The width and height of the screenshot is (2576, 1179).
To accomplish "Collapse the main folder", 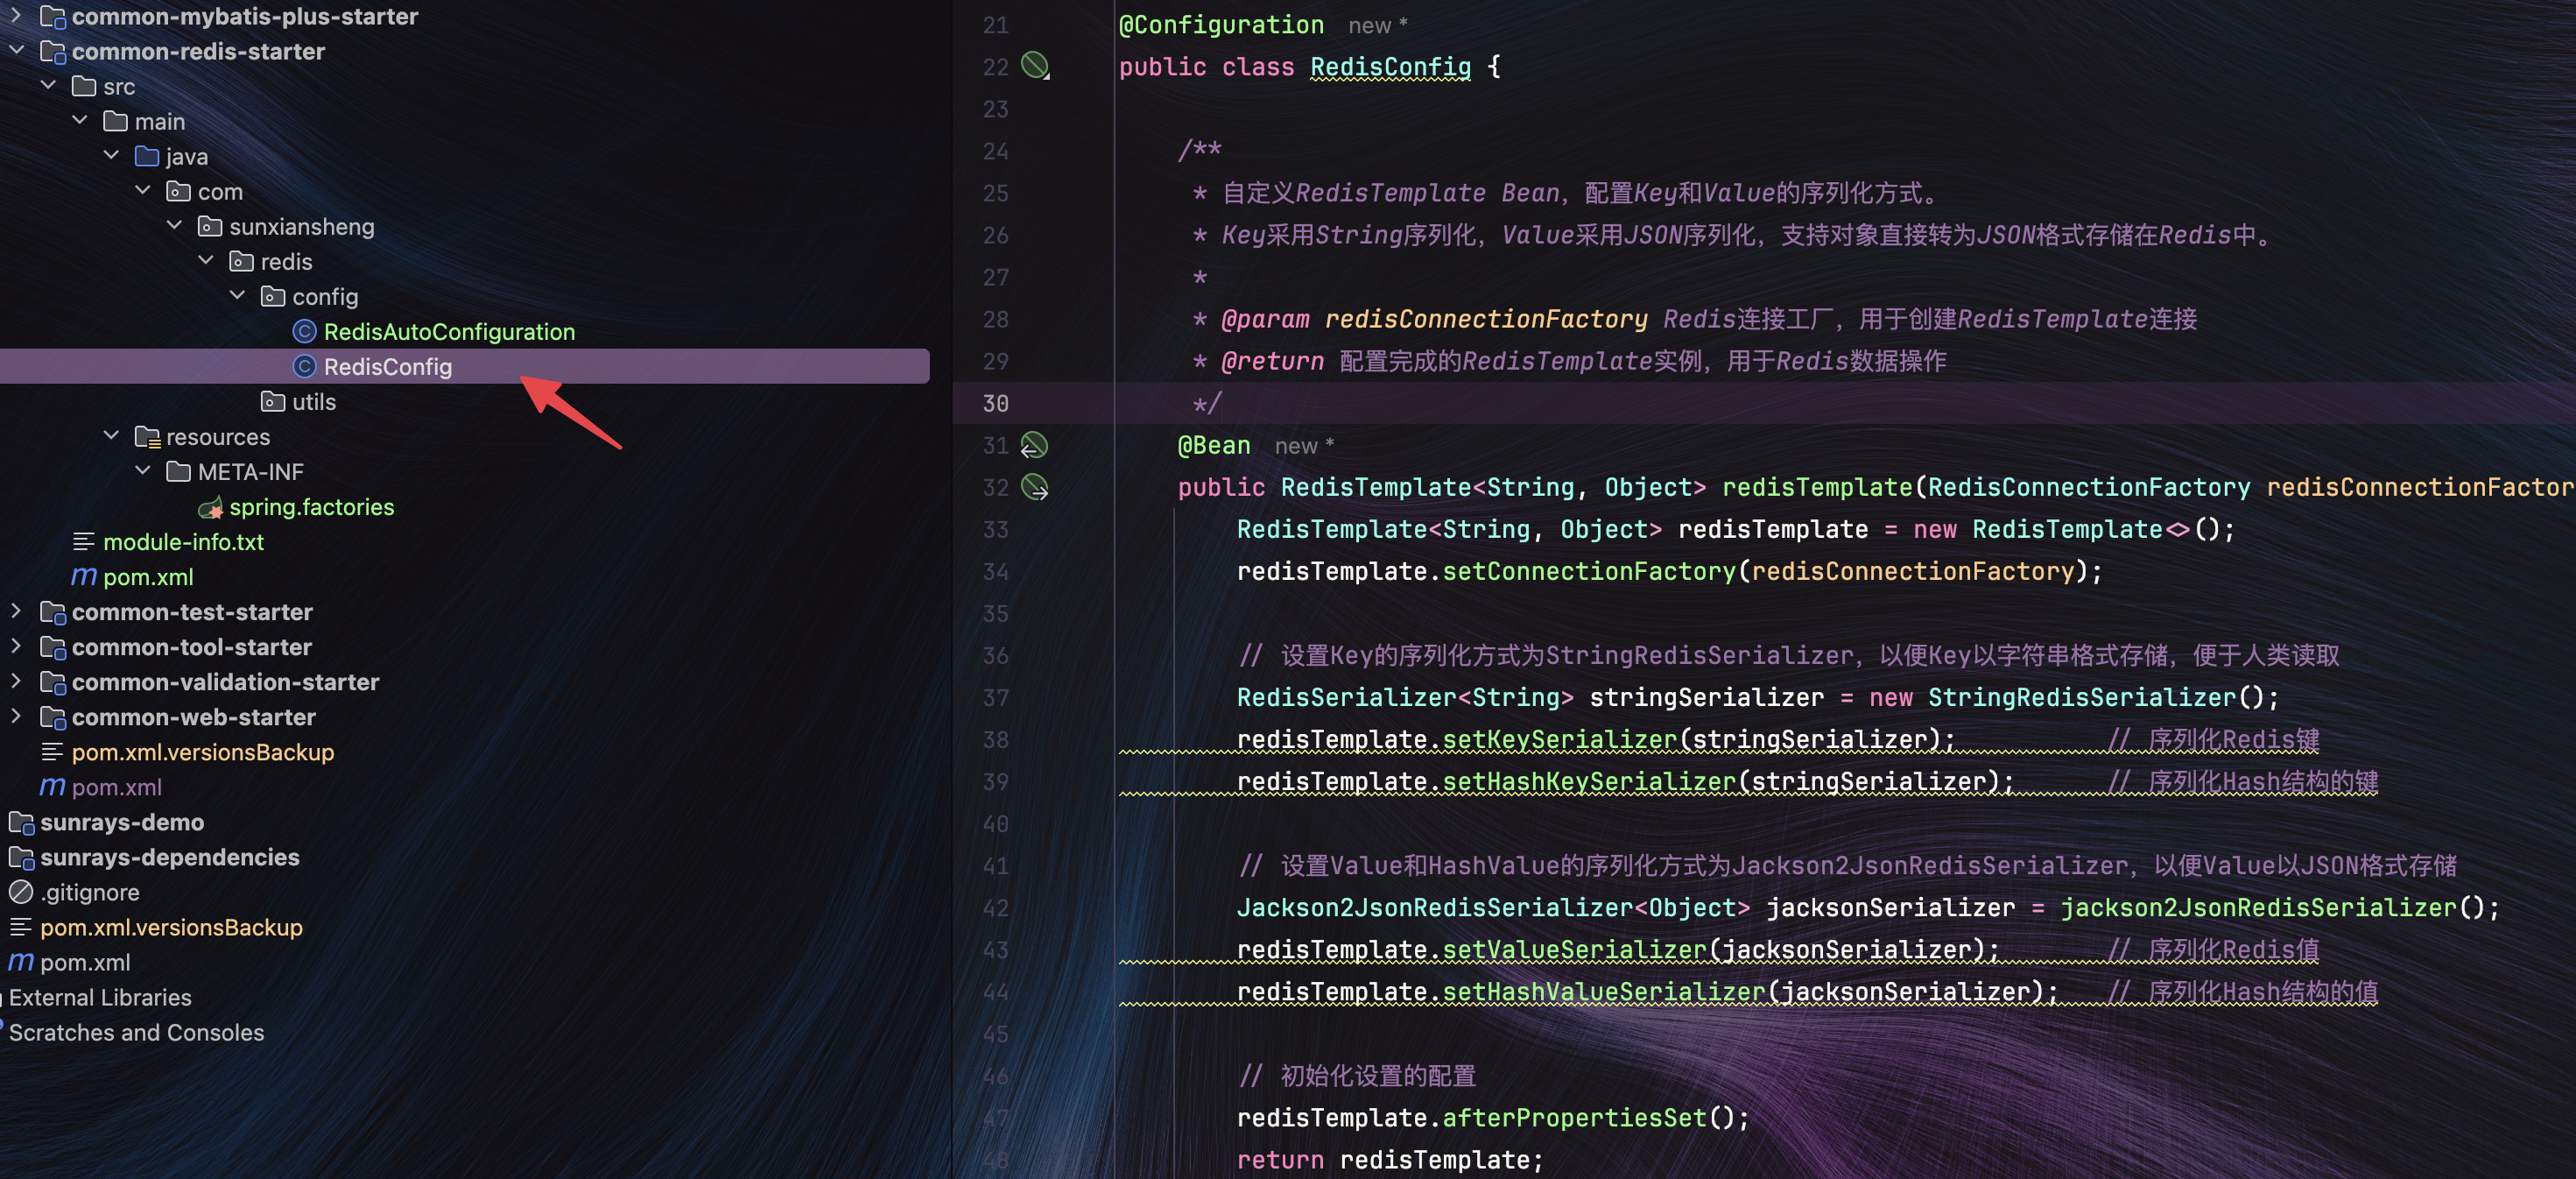I will 80,121.
